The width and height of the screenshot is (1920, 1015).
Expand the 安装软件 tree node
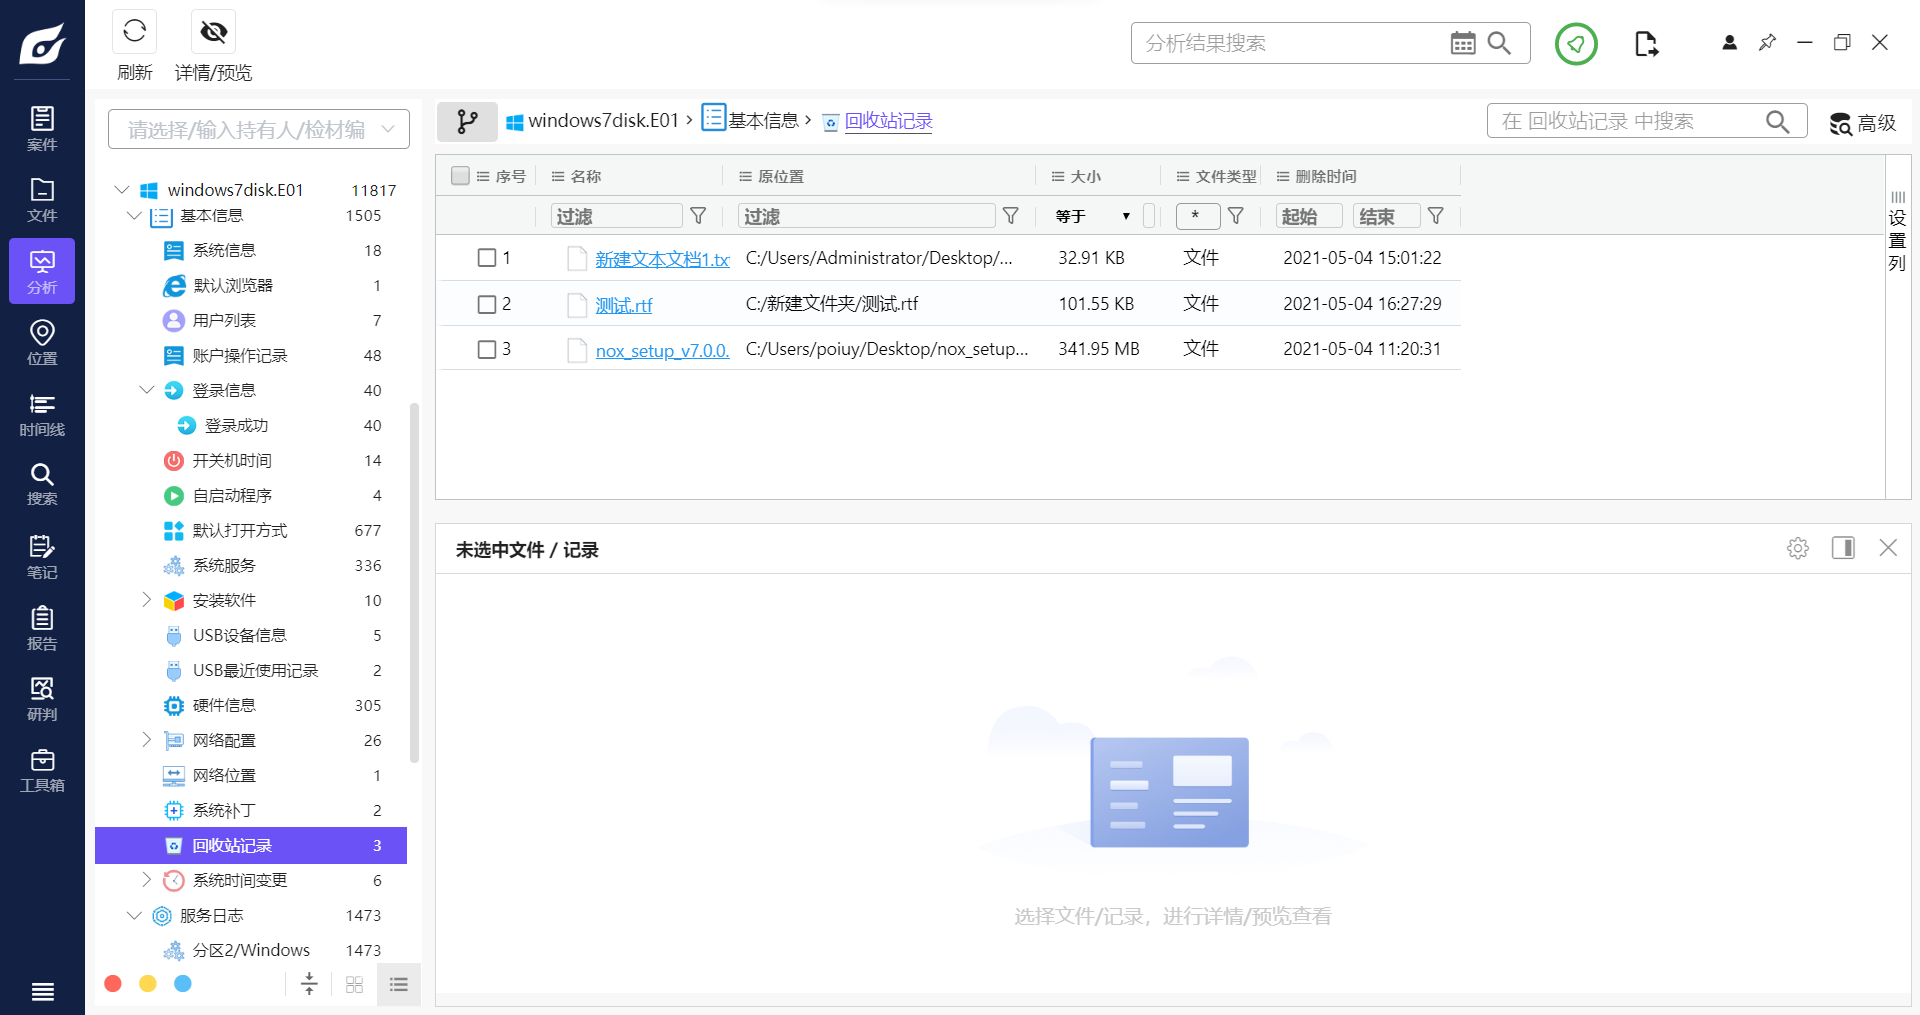point(146,600)
